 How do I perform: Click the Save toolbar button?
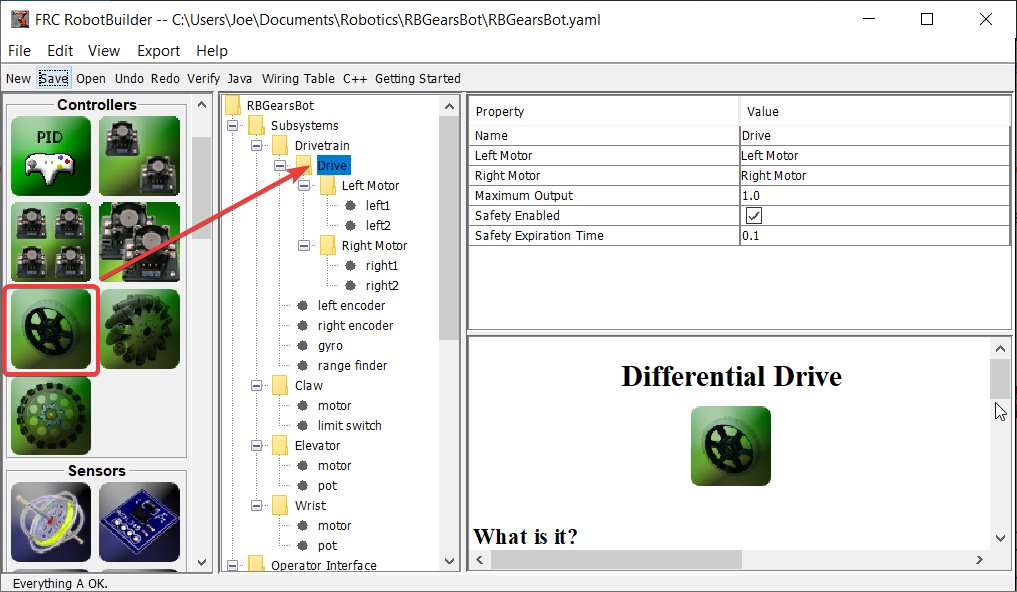[53, 78]
